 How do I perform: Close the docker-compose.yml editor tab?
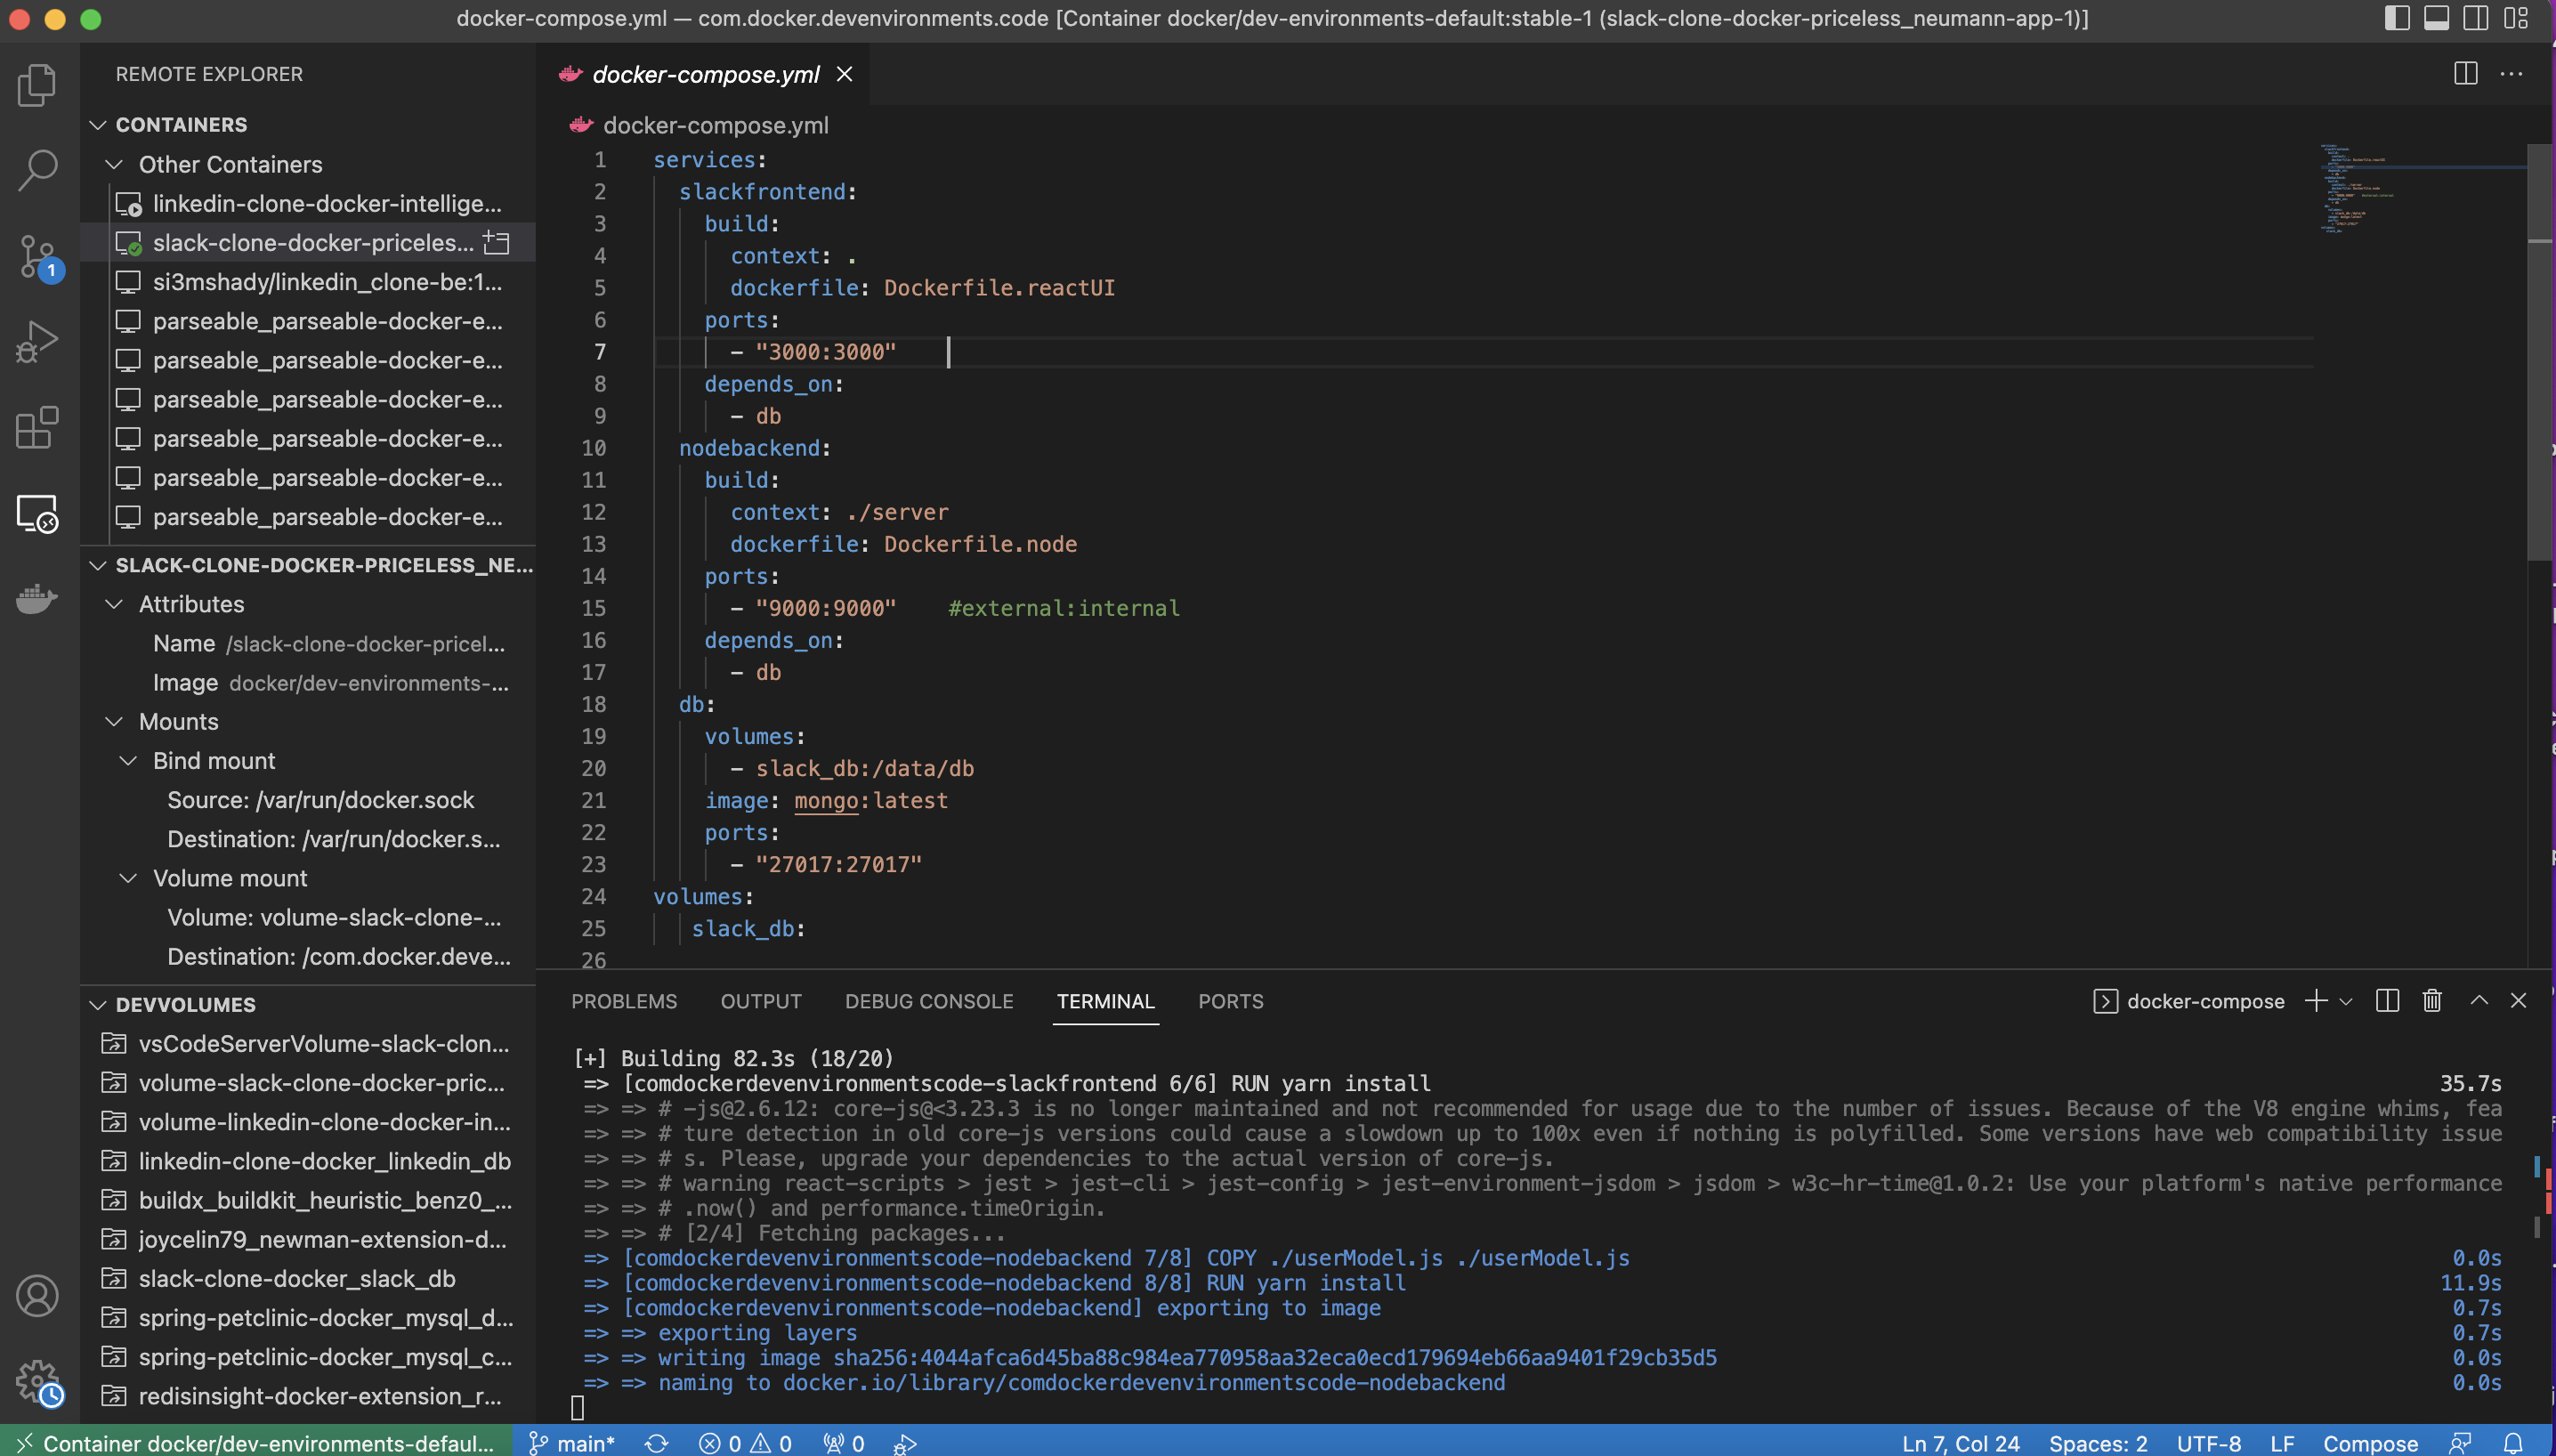(845, 74)
